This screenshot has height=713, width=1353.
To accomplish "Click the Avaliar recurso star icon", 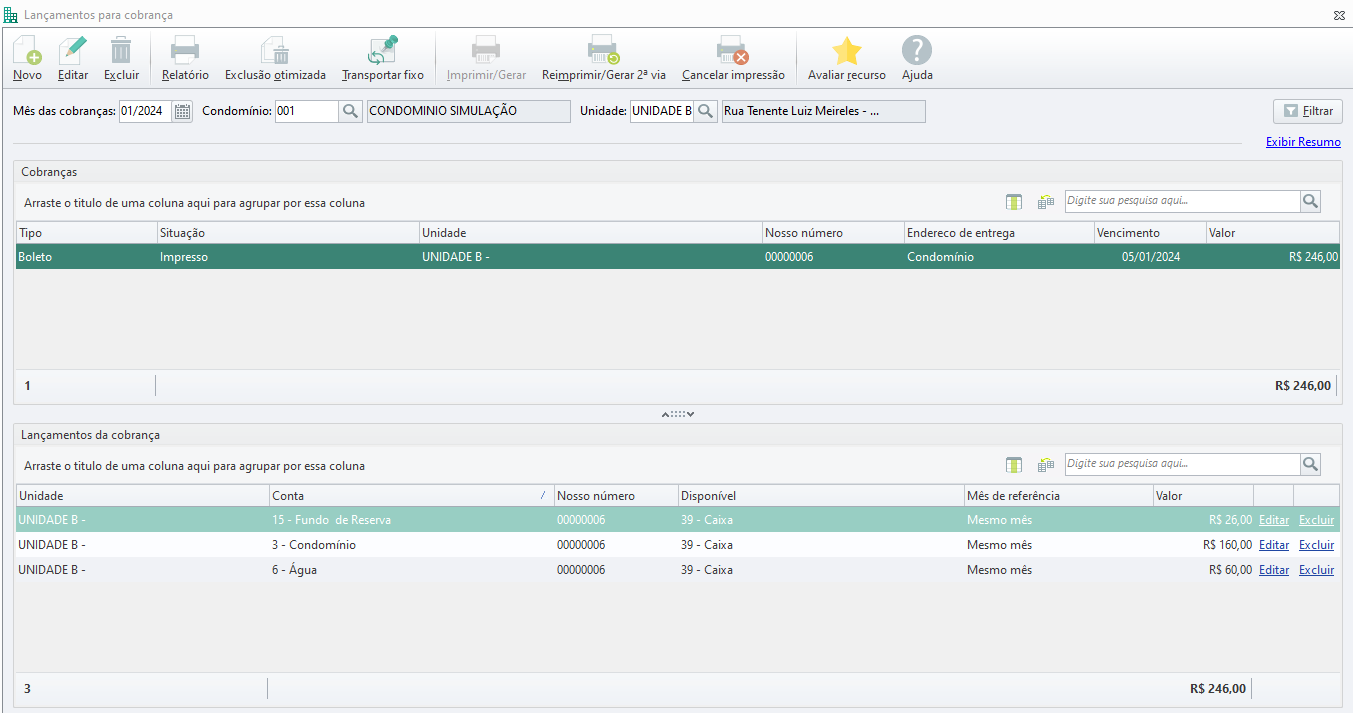I will pyautogui.click(x=847, y=50).
